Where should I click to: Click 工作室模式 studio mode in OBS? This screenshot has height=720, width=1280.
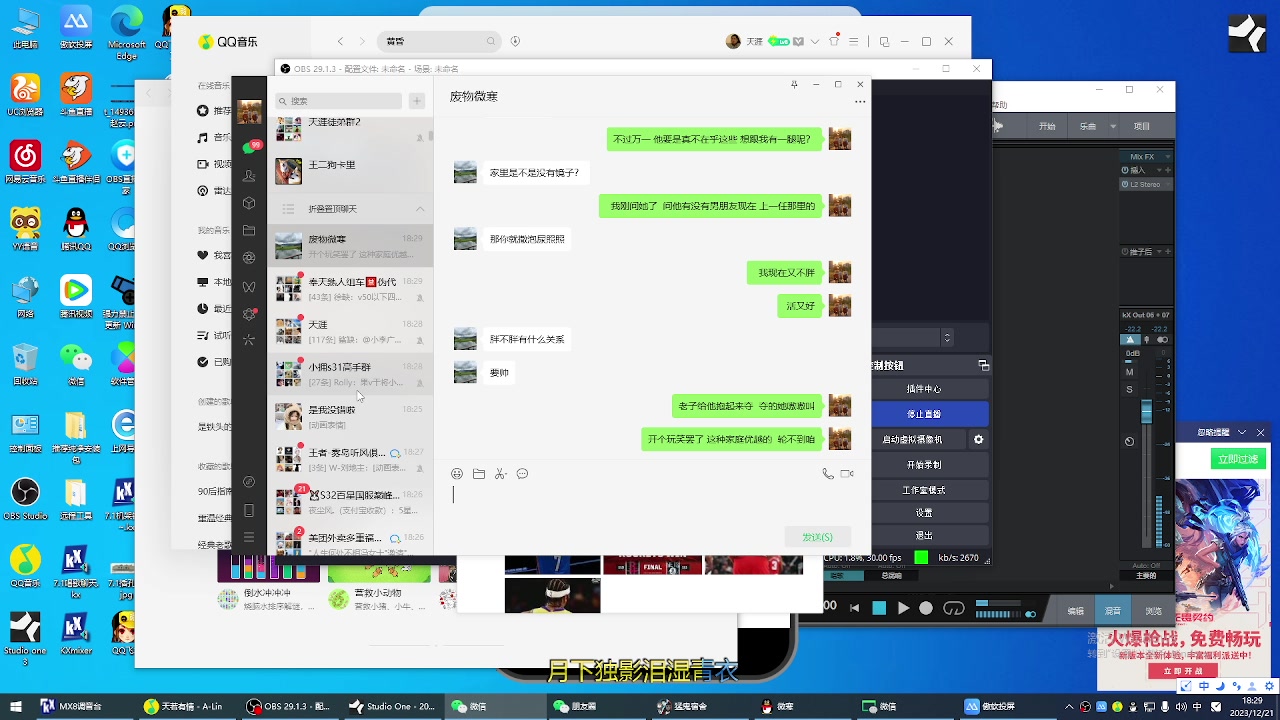point(924,490)
